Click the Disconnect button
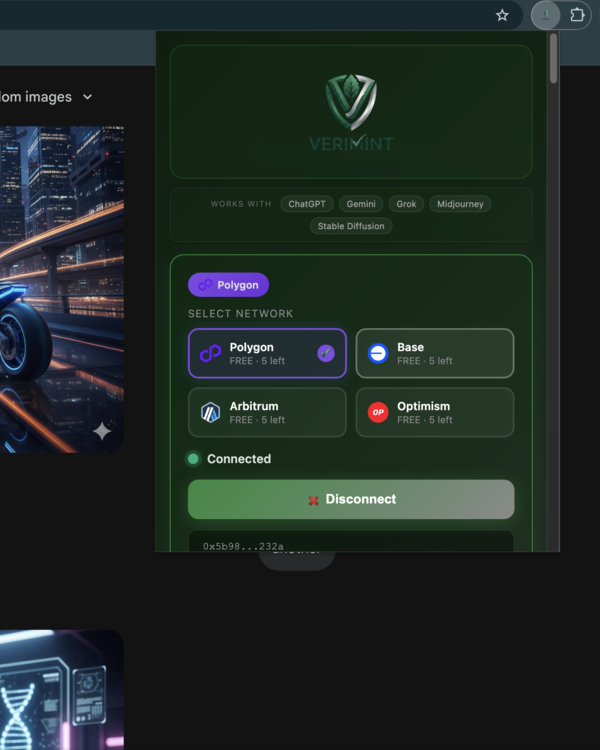 pyautogui.click(x=351, y=499)
